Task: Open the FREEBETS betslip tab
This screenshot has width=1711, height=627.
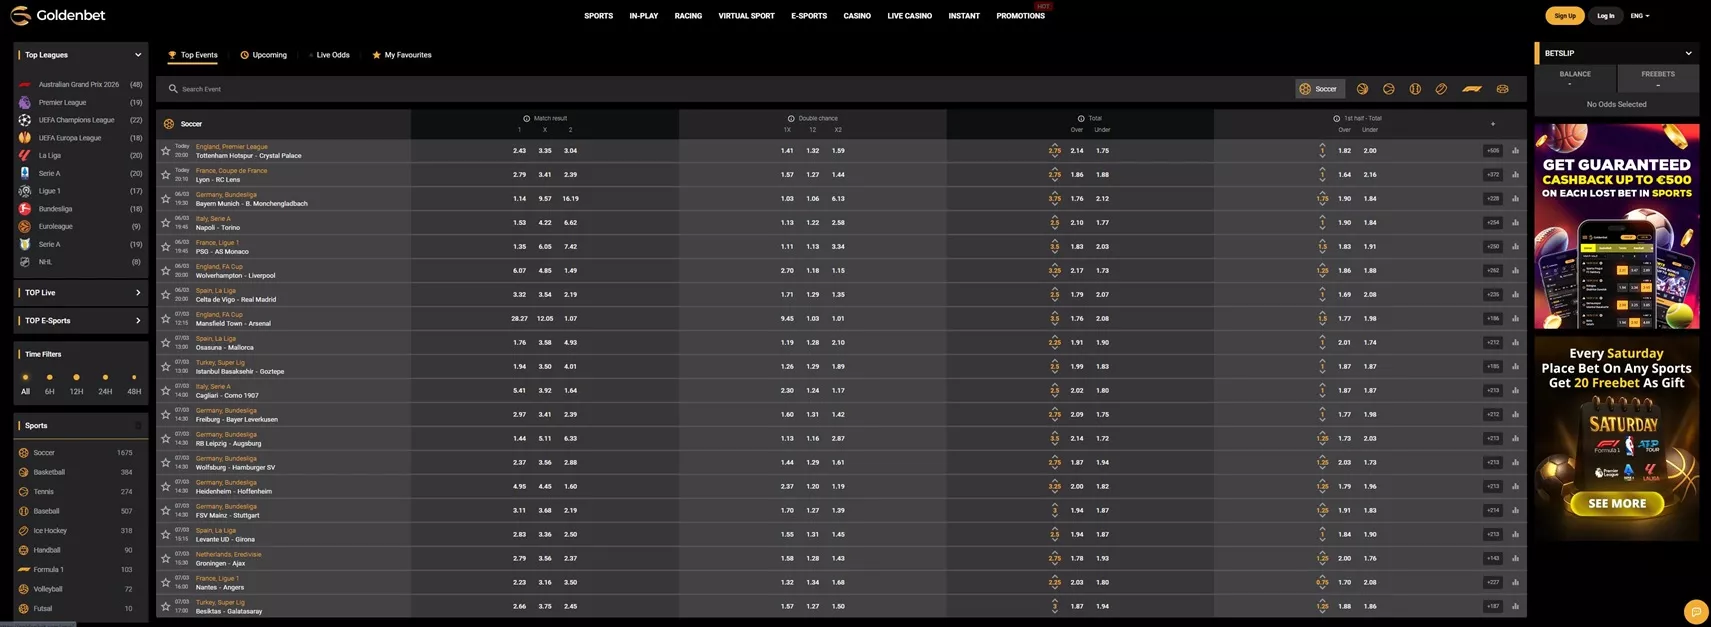Action: pyautogui.click(x=1657, y=78)
